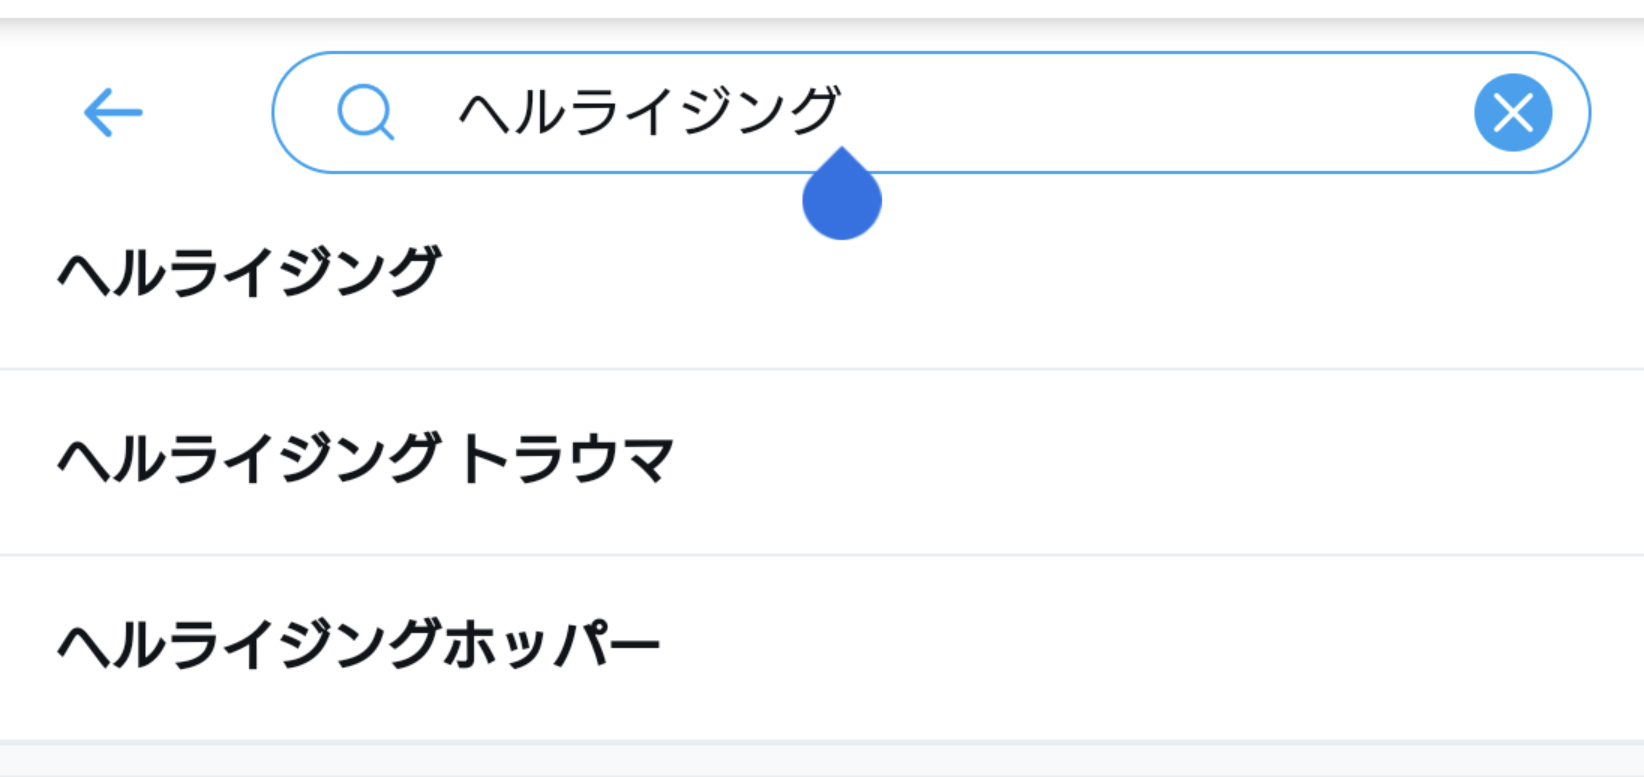Click the white cross inside the clear button
This screenshot has width=1644, height=777.
coord(1513,113)
